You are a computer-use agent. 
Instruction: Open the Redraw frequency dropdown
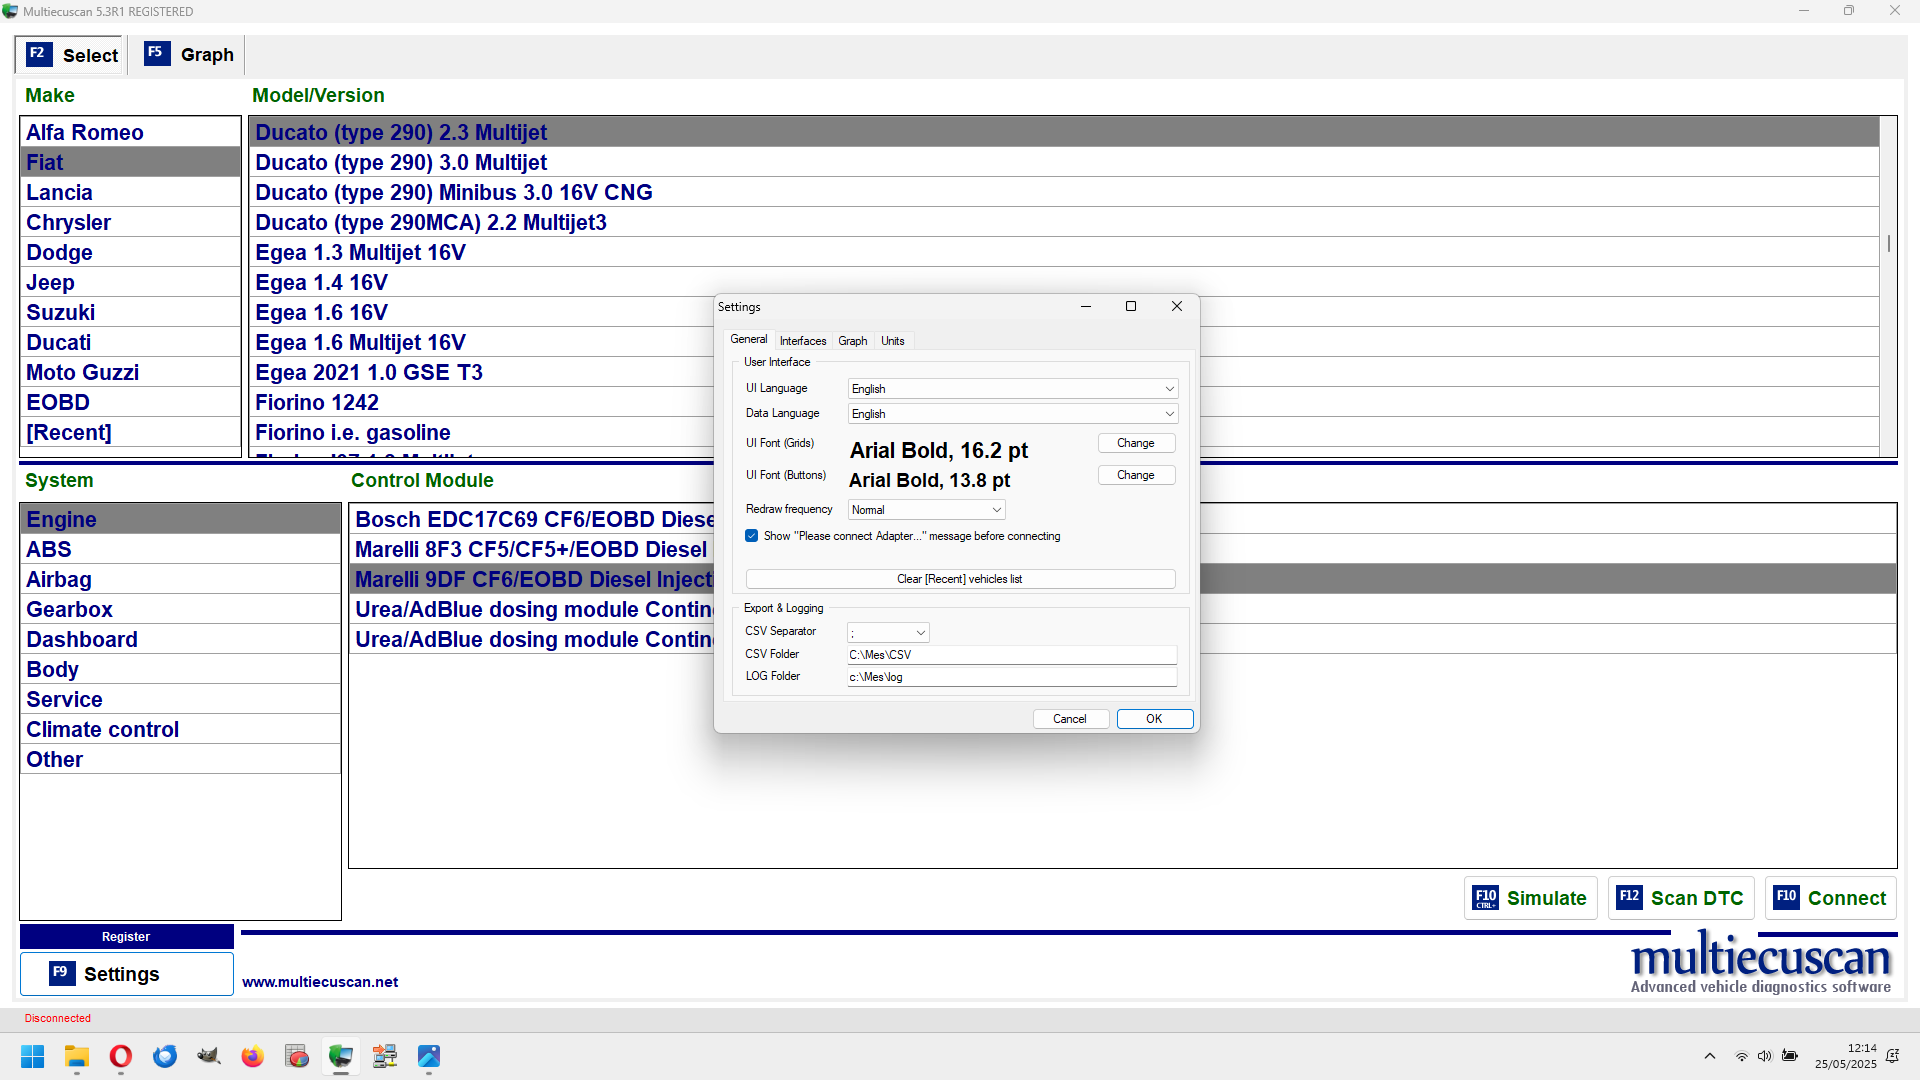click(x=926, y=510)
